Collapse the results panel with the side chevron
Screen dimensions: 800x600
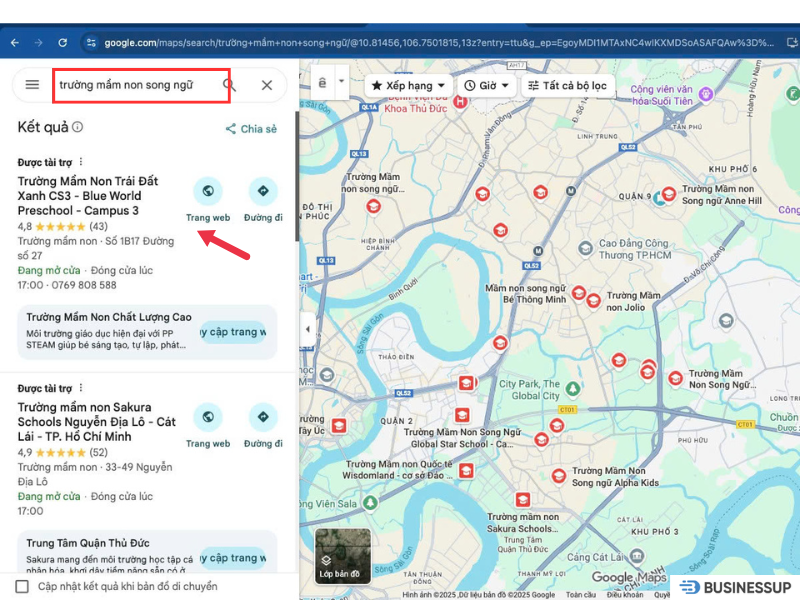[307, 328]
